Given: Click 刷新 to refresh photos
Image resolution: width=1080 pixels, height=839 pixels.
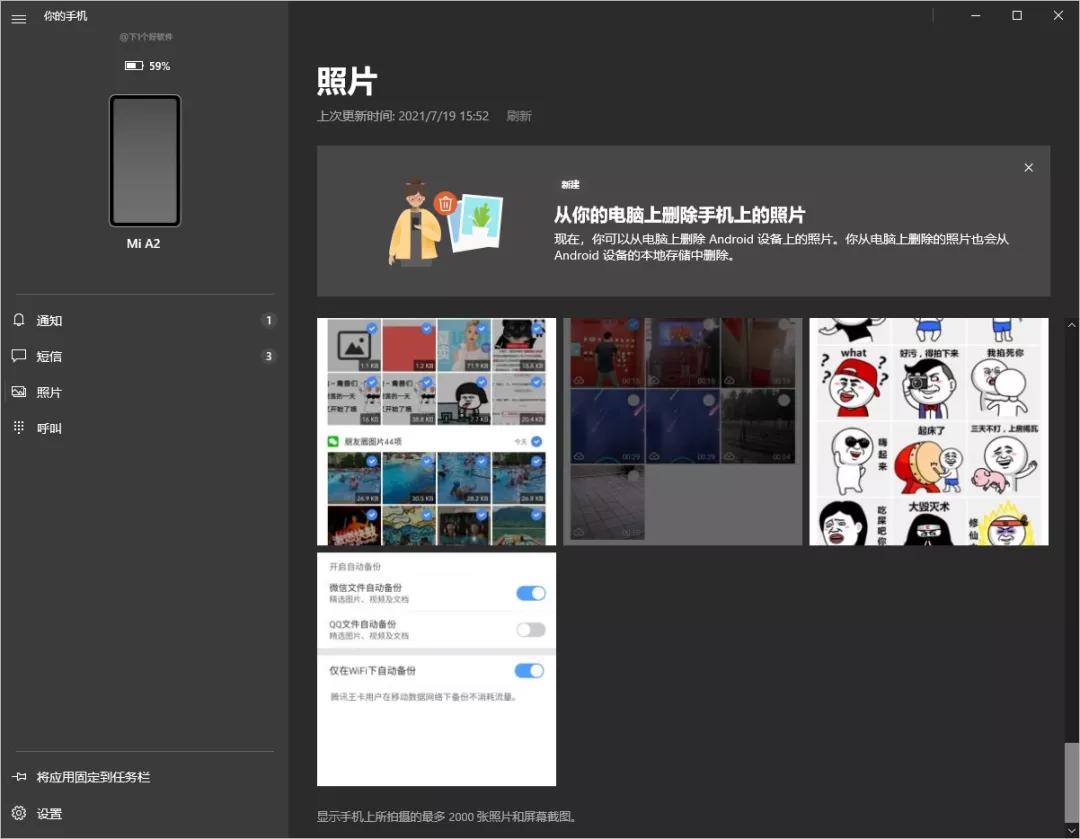Looking at the screenshot, I should (518, 116).
